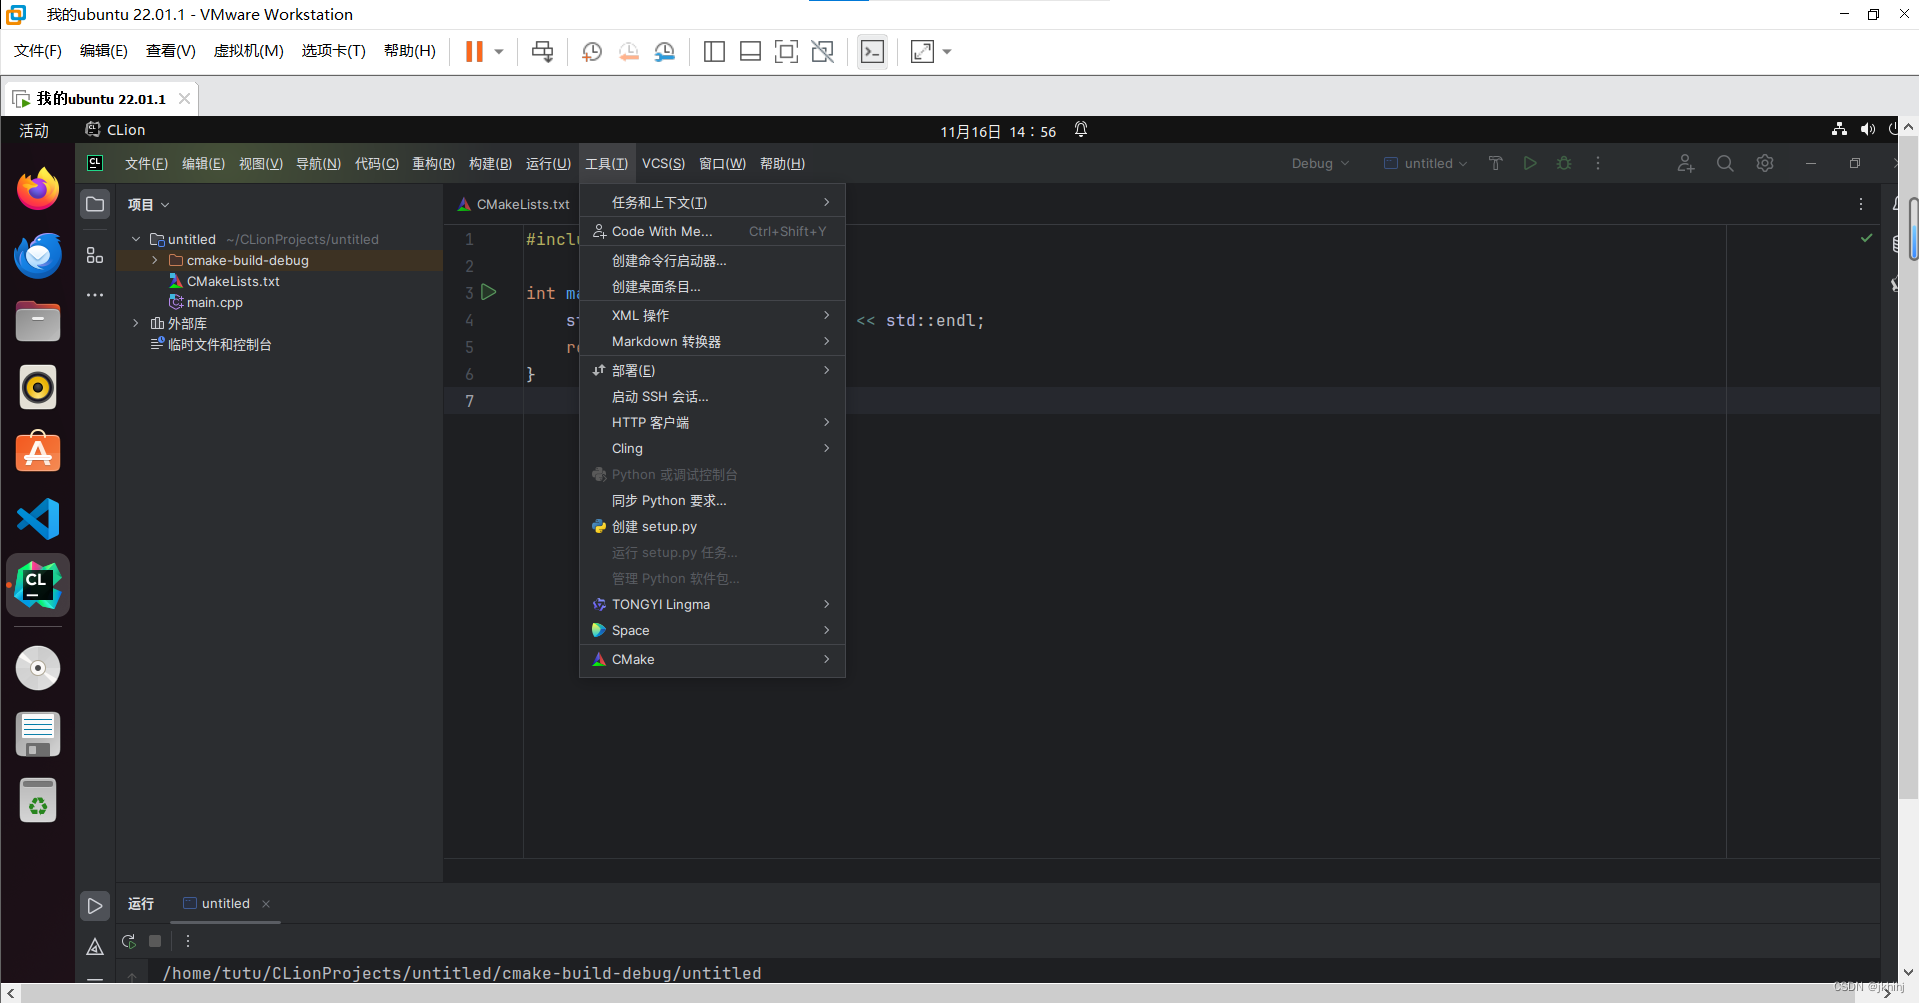Toggle the VMware library panel

[714, 51]
